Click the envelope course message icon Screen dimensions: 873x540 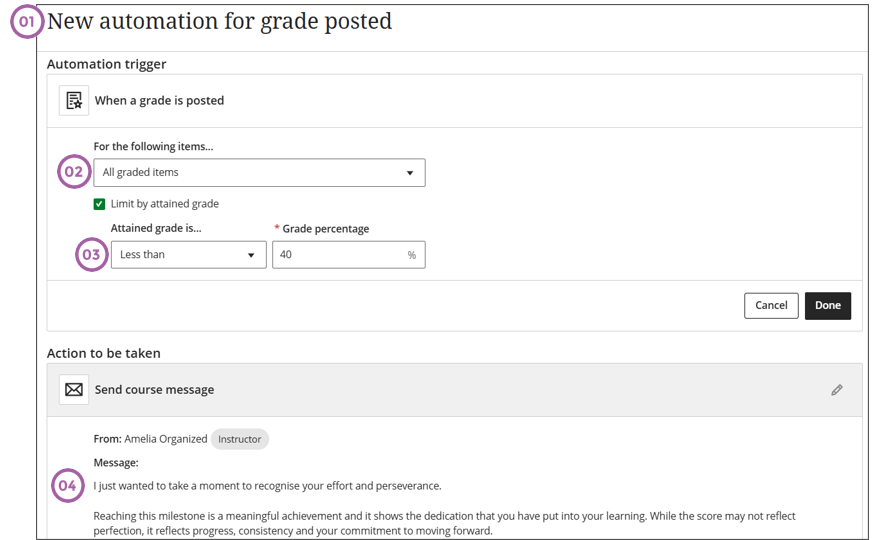tap(74, 389)
